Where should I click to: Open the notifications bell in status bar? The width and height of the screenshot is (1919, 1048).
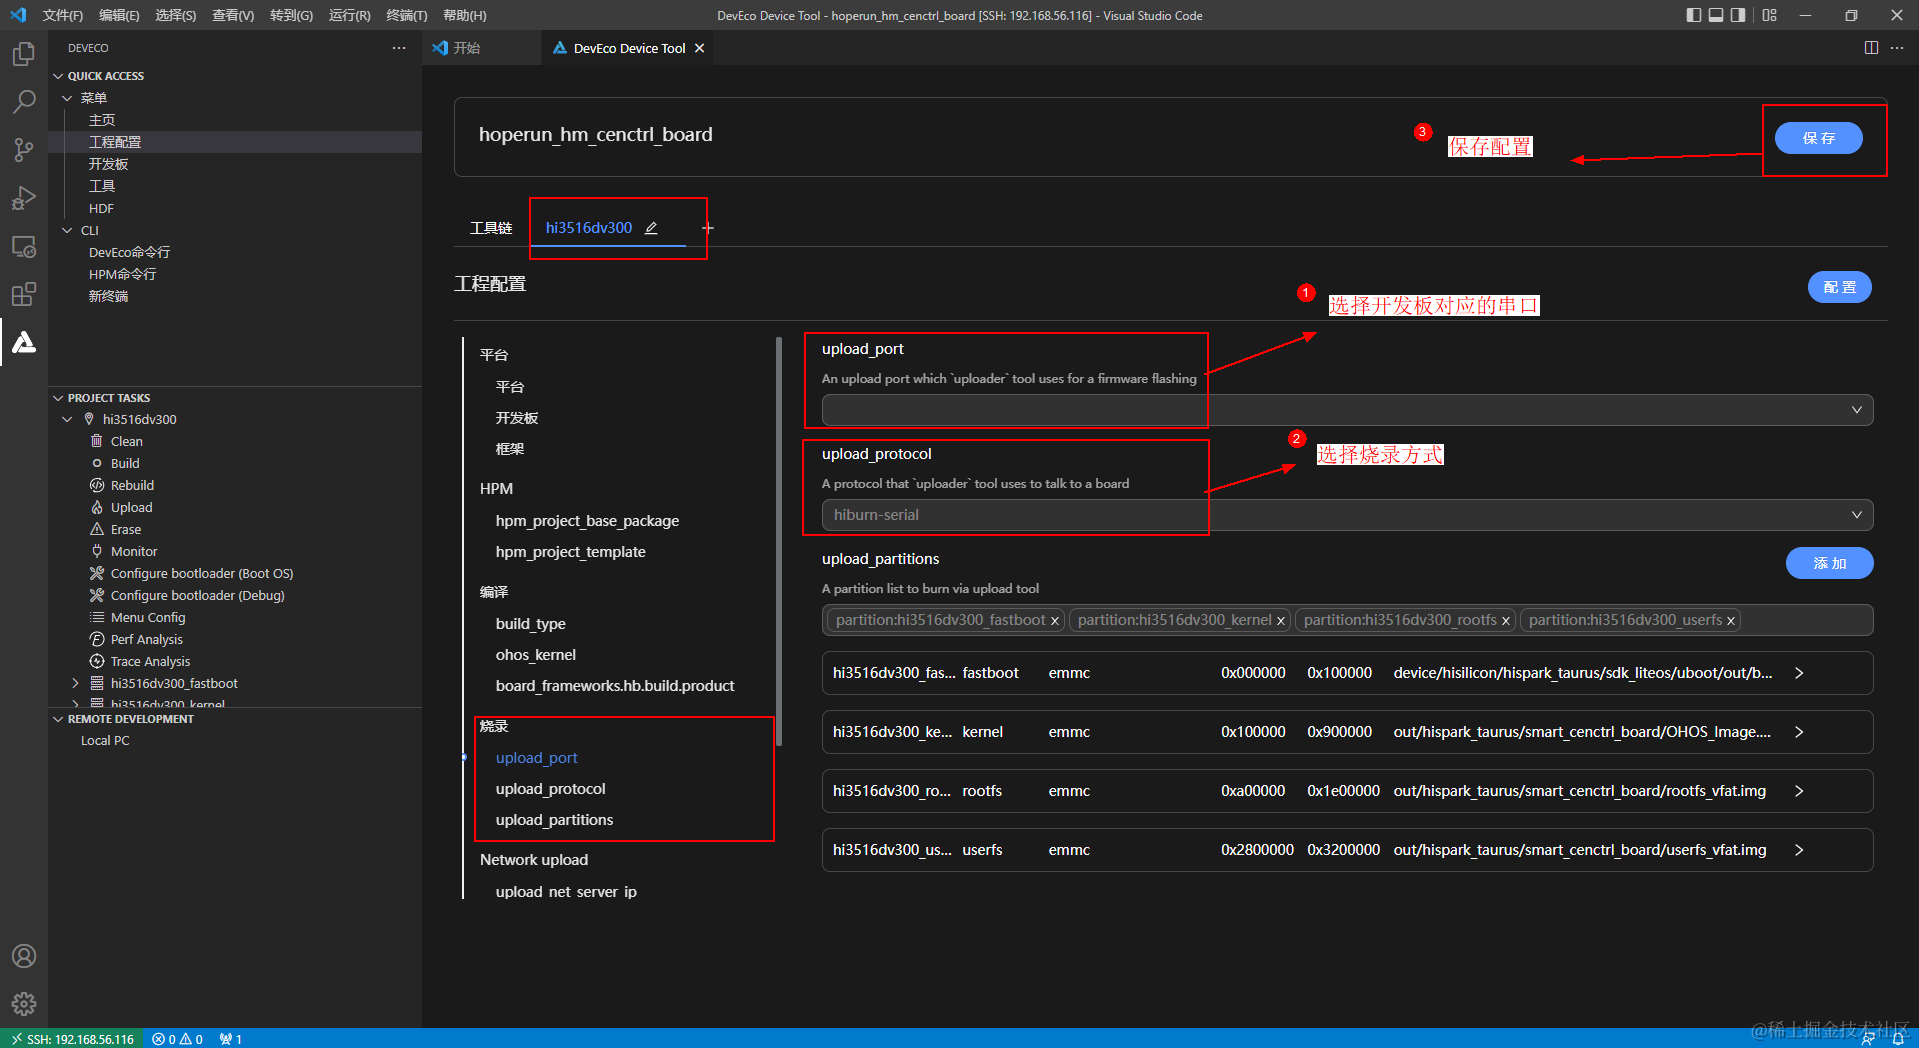tap(1898, 1039)
